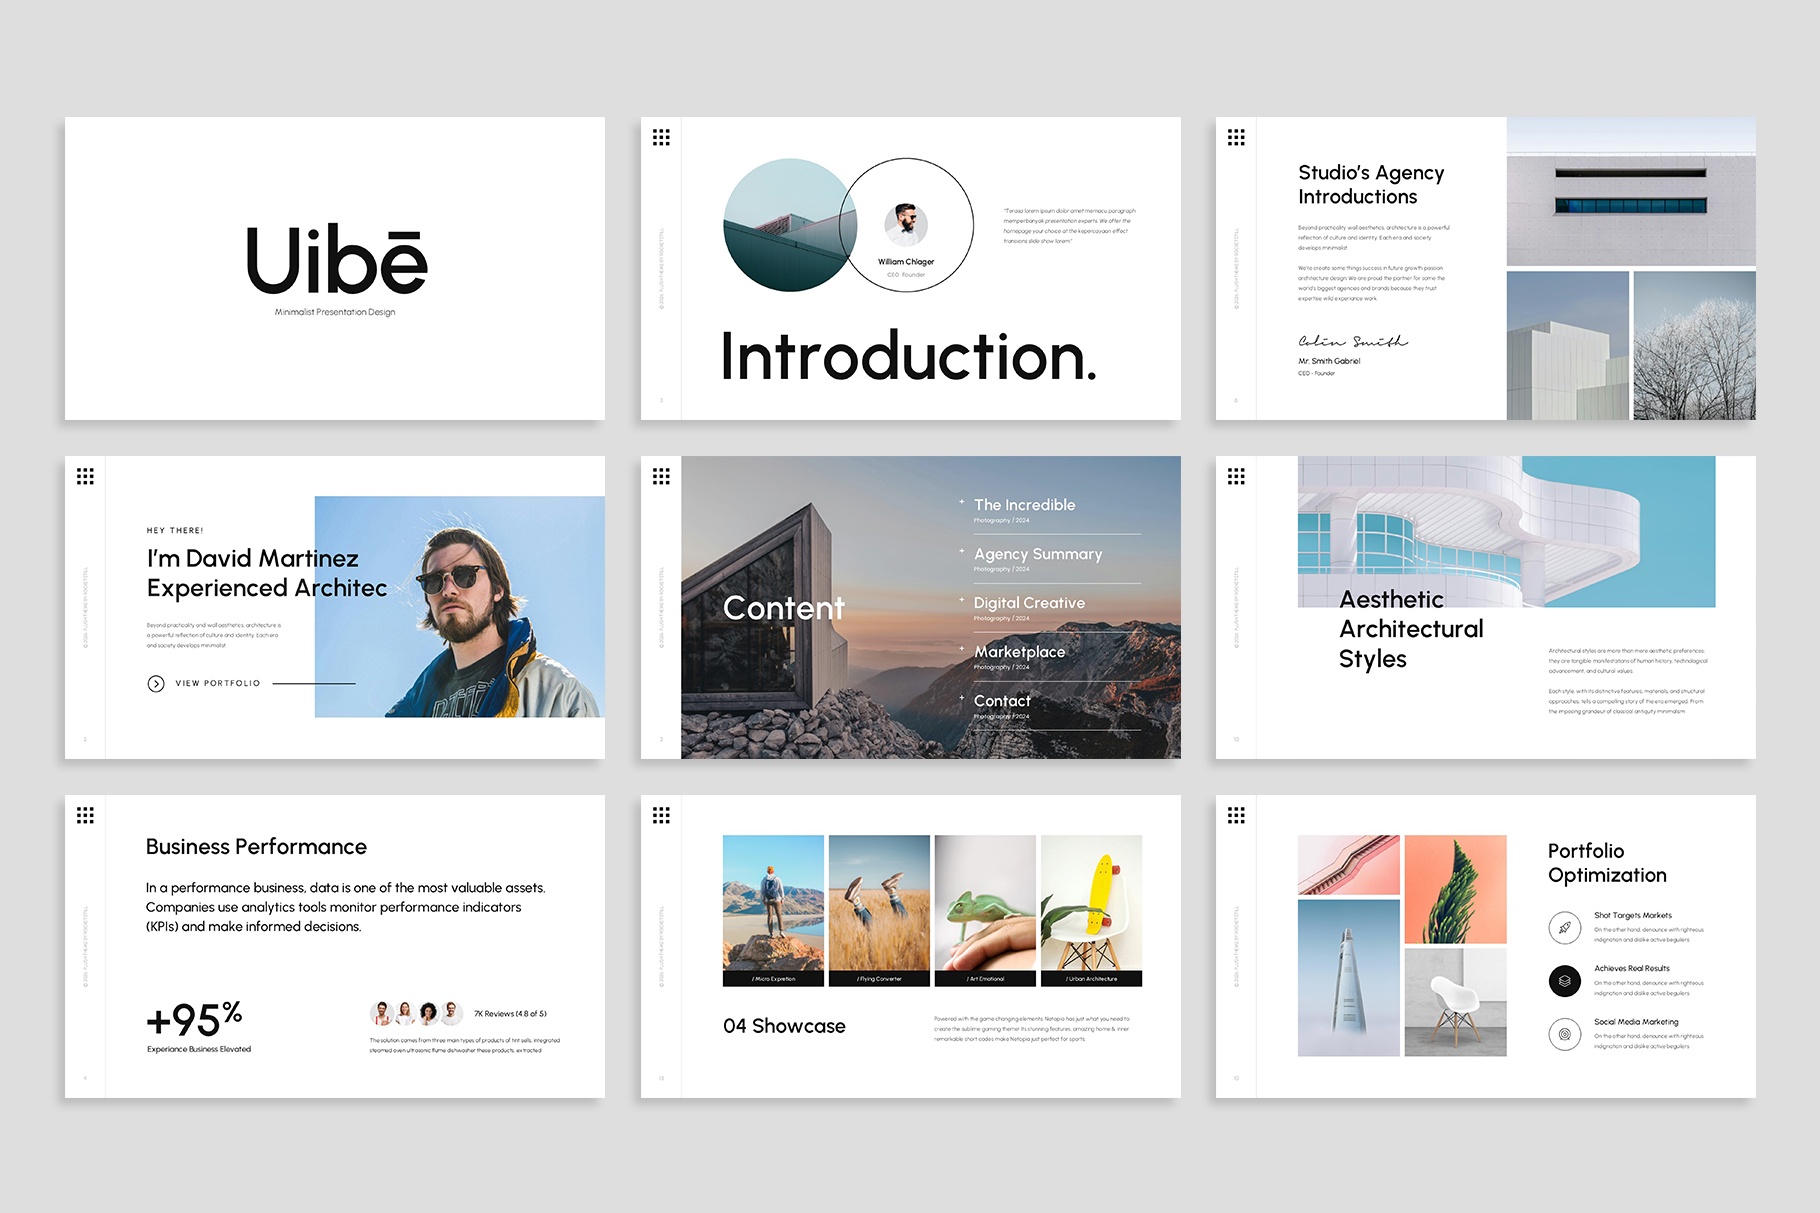Expand The Incredible entry via its plus marker
Image resolution: width=1820 pixels, height=1213 pixels.
click(x=962, y=504)
